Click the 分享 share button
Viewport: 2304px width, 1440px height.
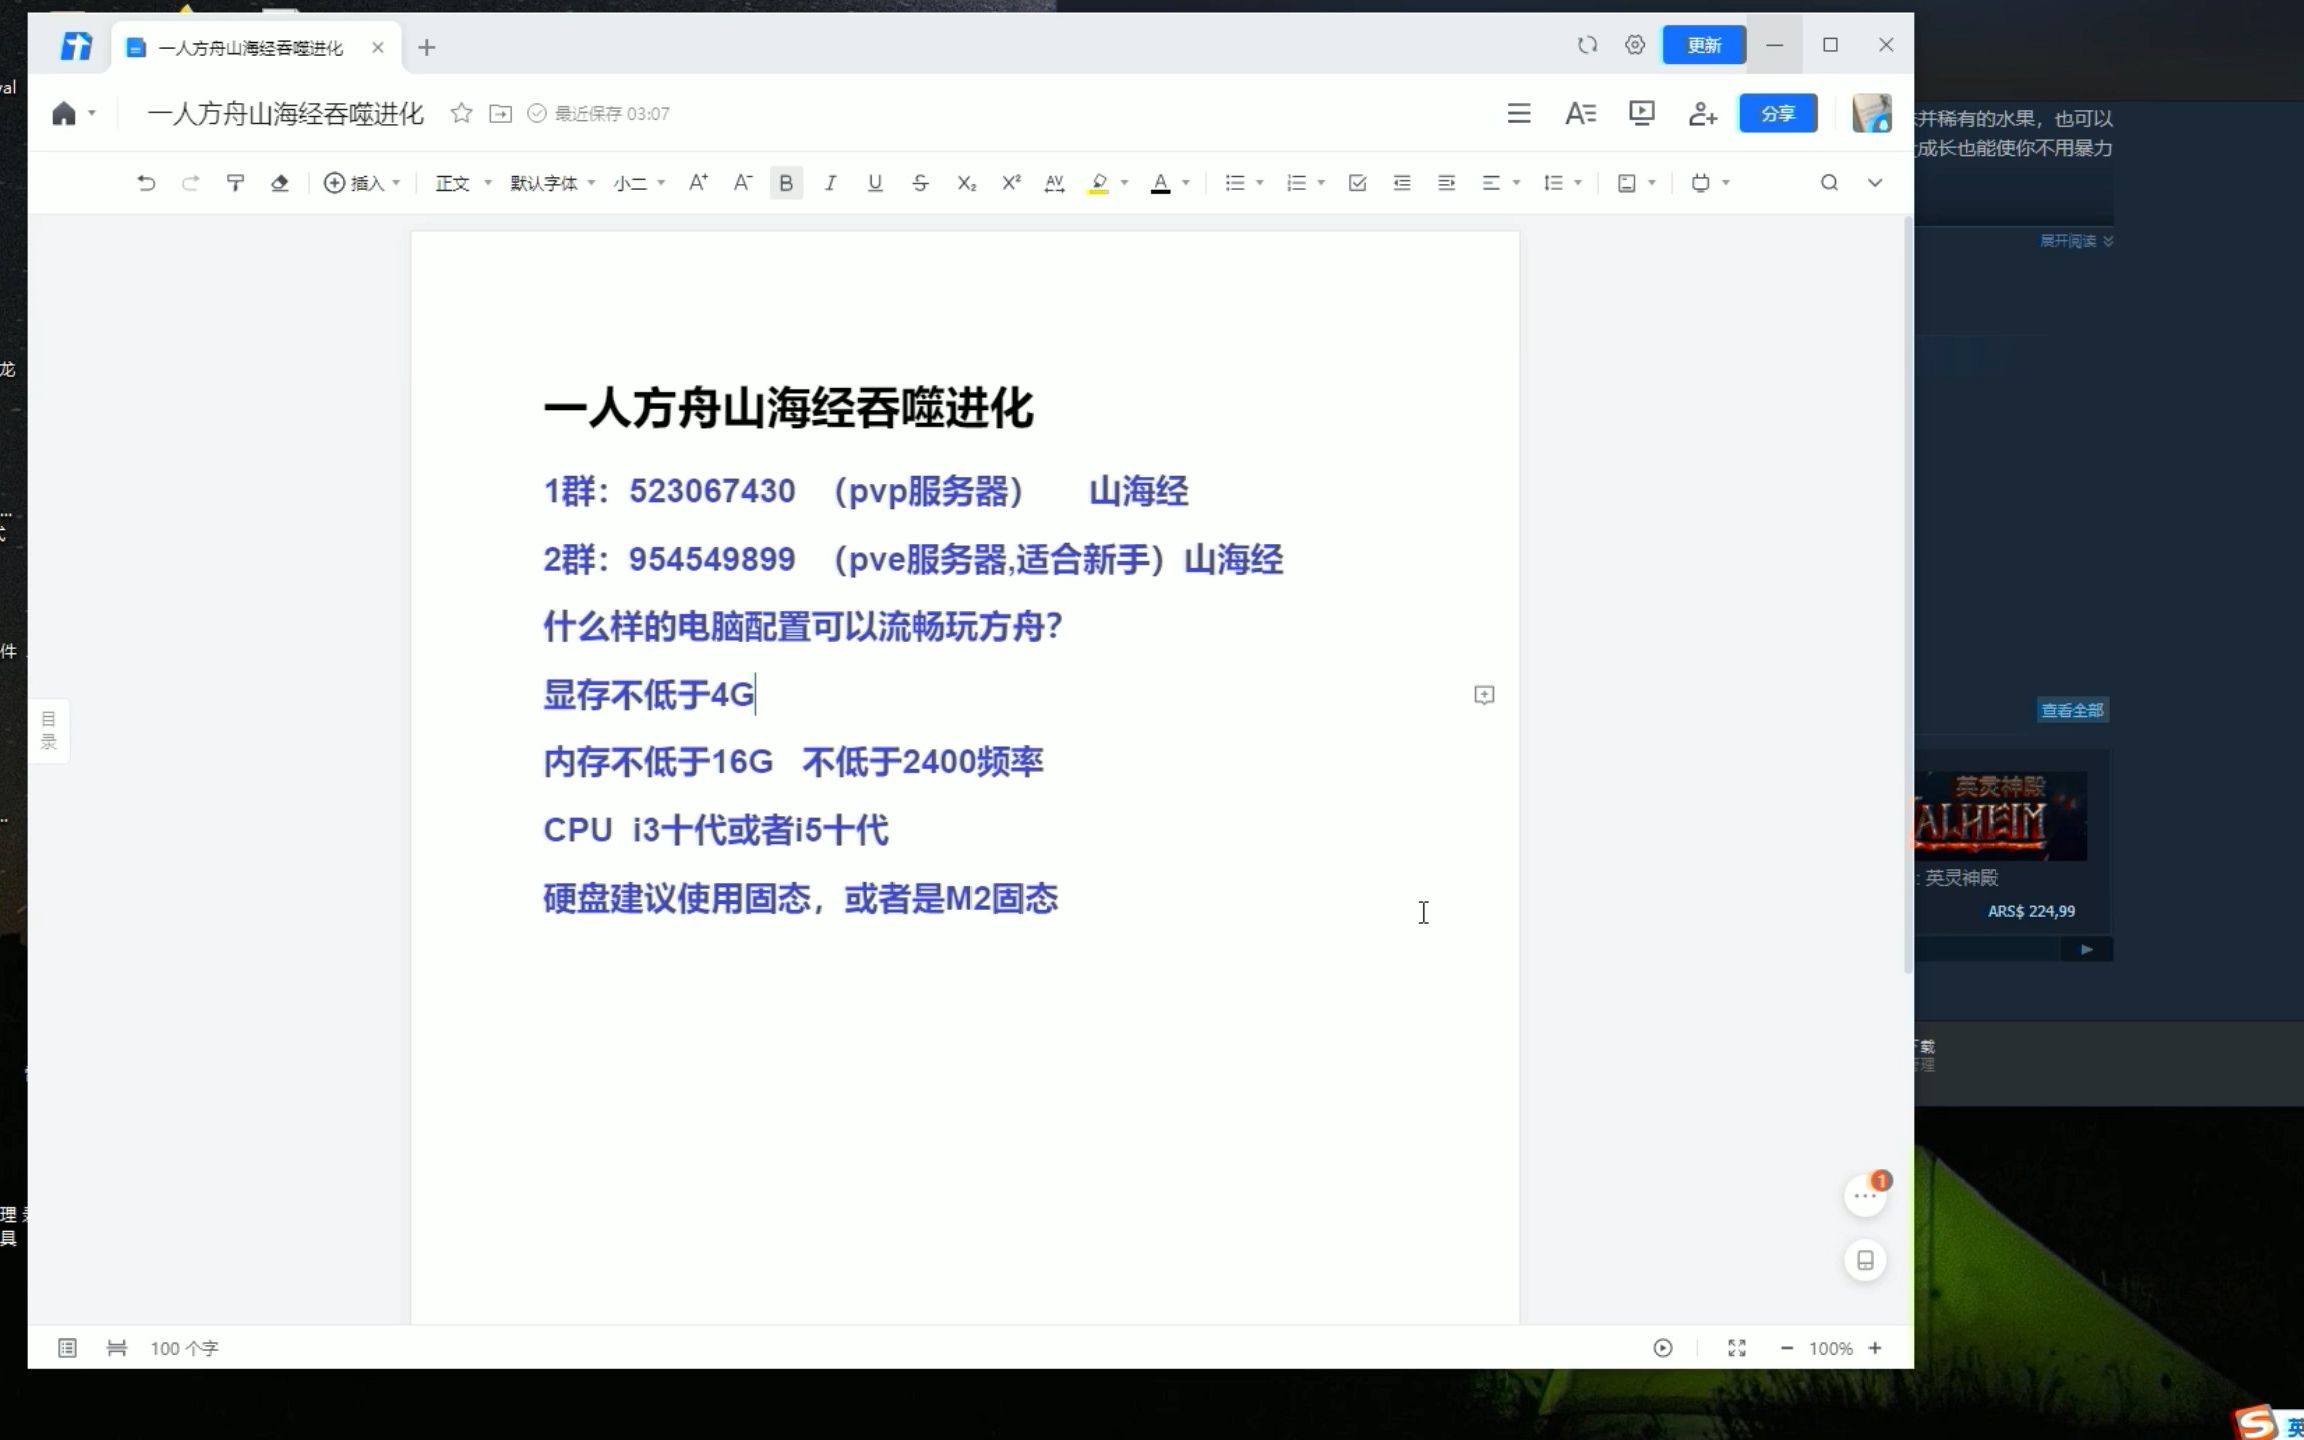click(x=1778, y=113)
